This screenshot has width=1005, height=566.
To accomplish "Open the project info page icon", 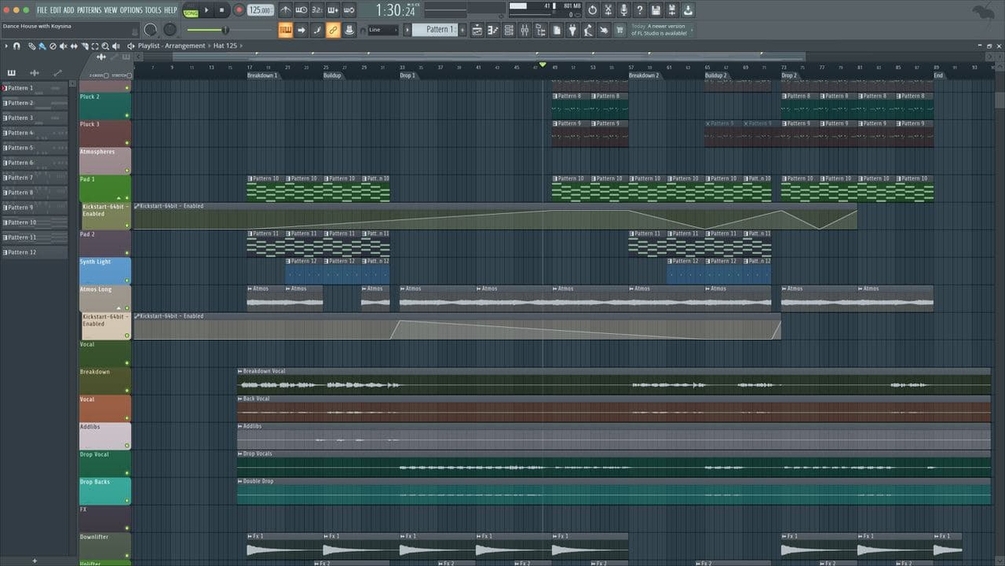I will (x=556, y=30).
